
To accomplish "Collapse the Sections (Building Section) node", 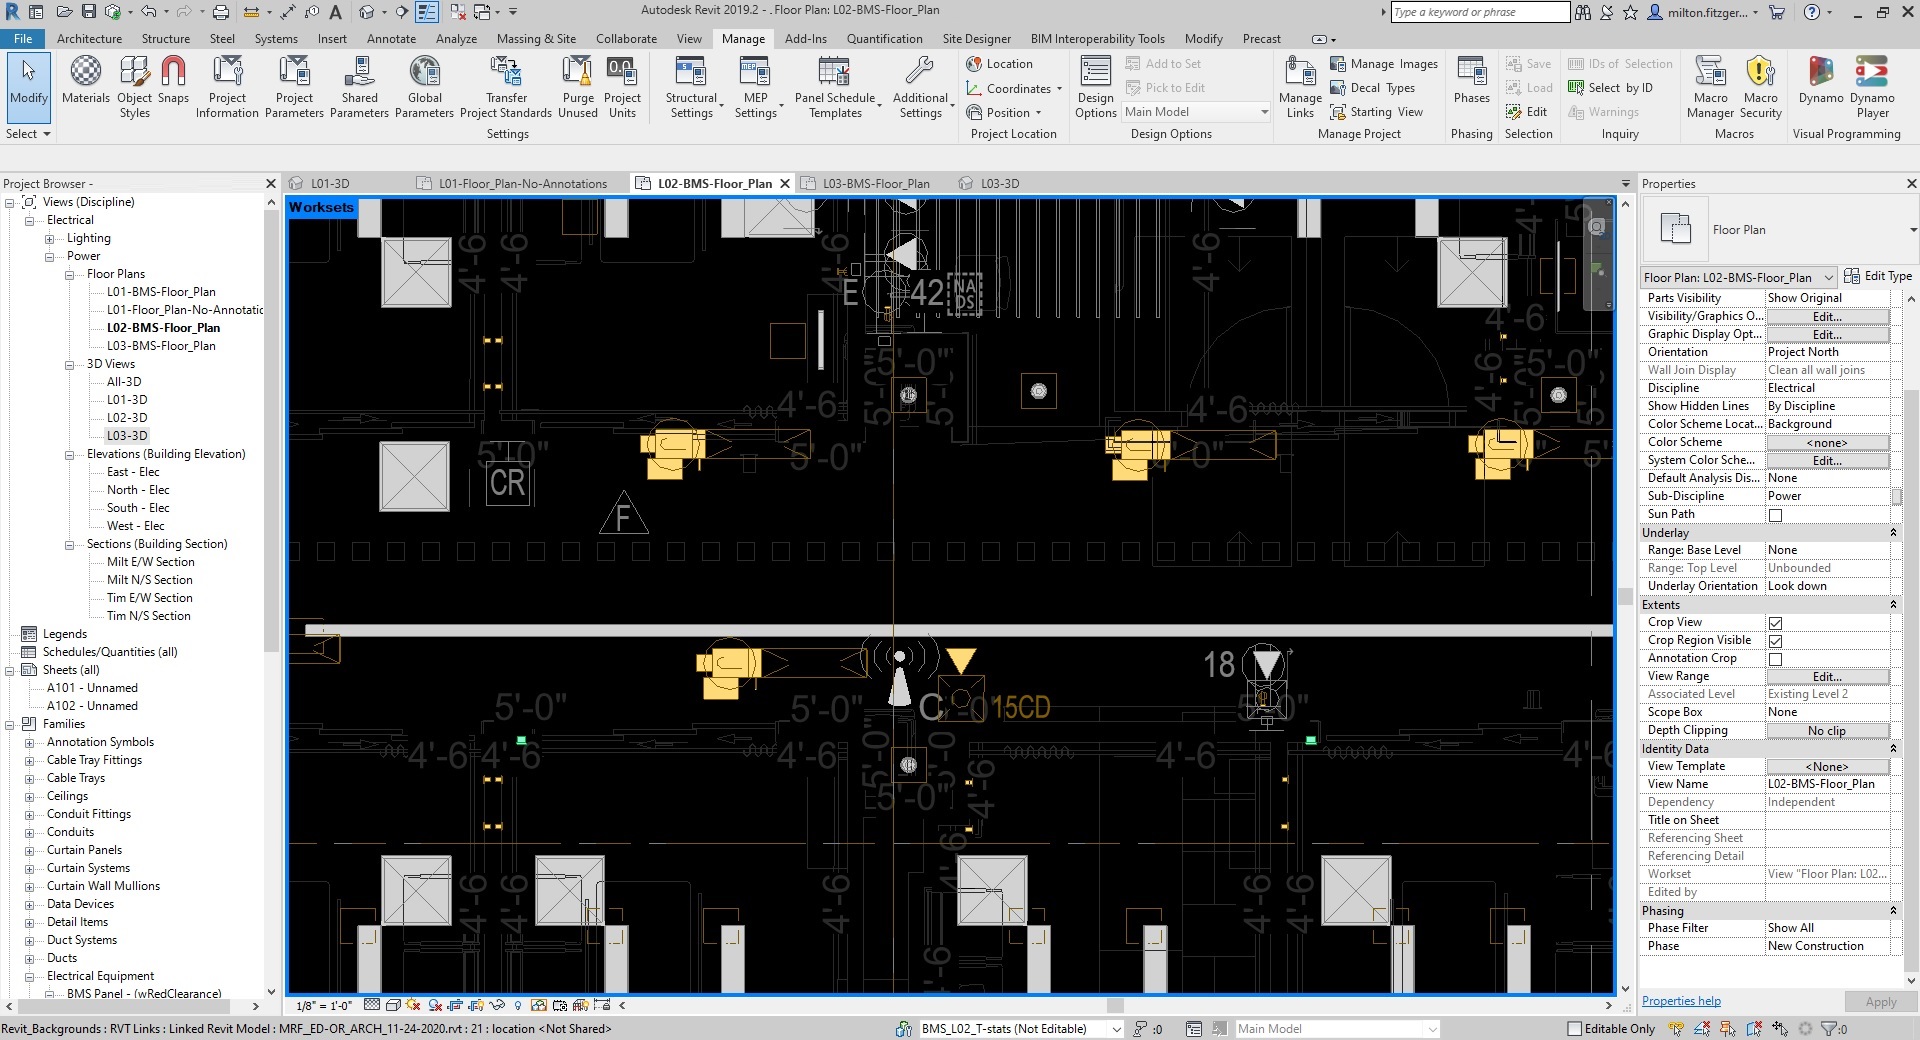I will click(x=70, y=545).
